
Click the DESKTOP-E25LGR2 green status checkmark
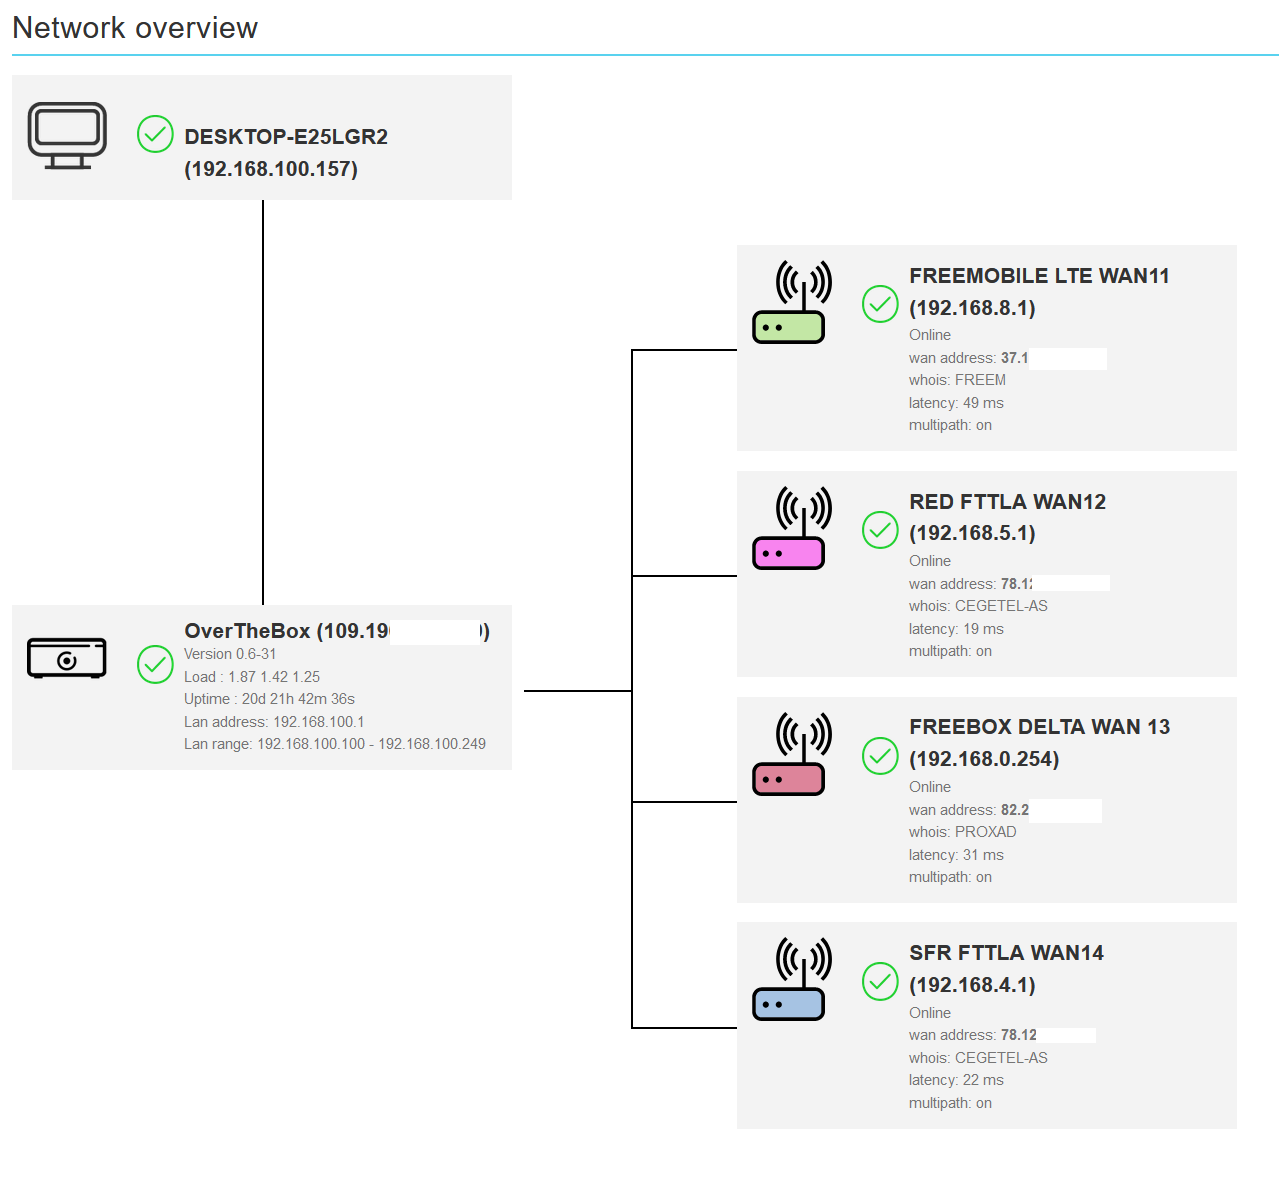[x=155, y=134]
